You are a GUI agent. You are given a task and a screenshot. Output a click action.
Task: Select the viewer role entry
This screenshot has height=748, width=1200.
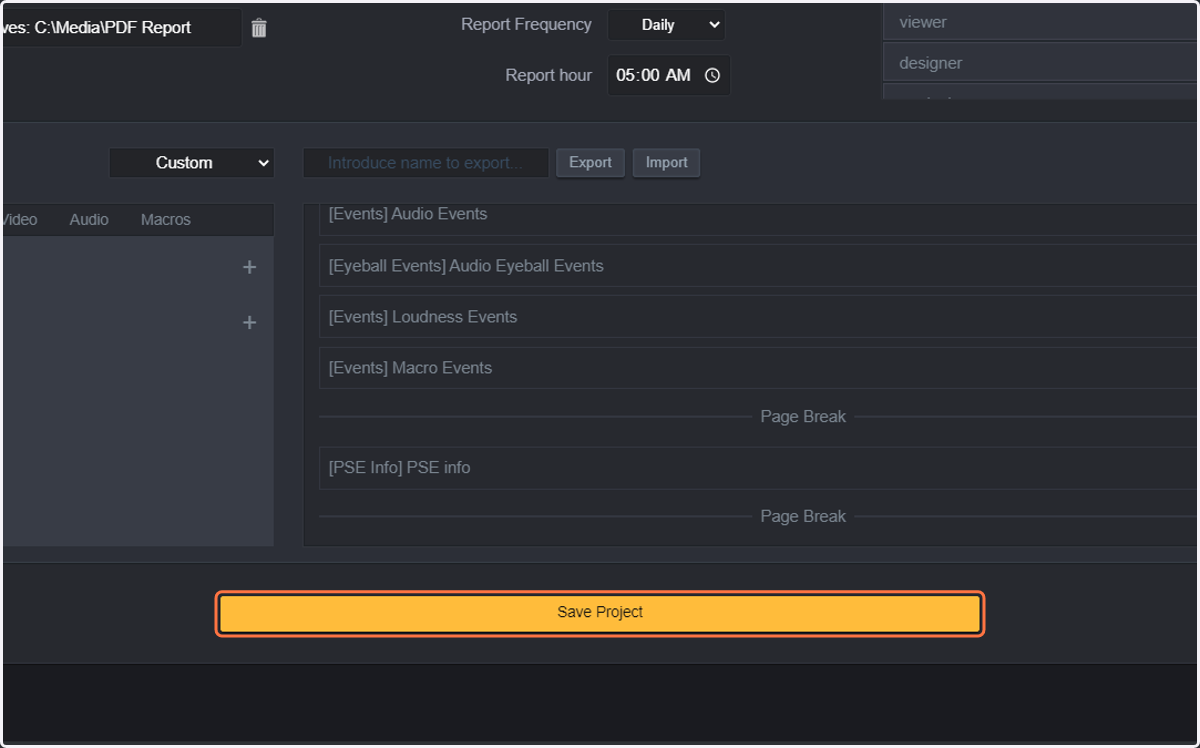coord(1041,22)
